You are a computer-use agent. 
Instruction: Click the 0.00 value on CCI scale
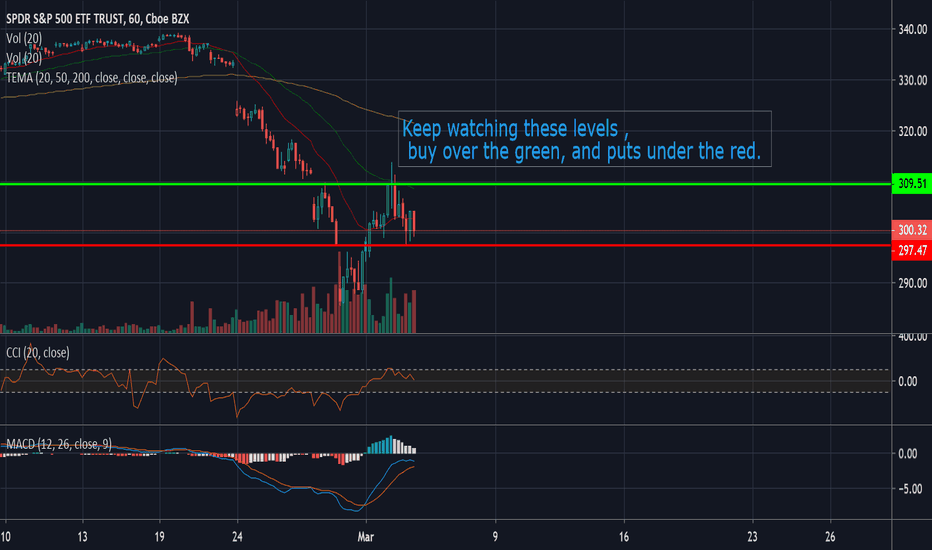908,381
